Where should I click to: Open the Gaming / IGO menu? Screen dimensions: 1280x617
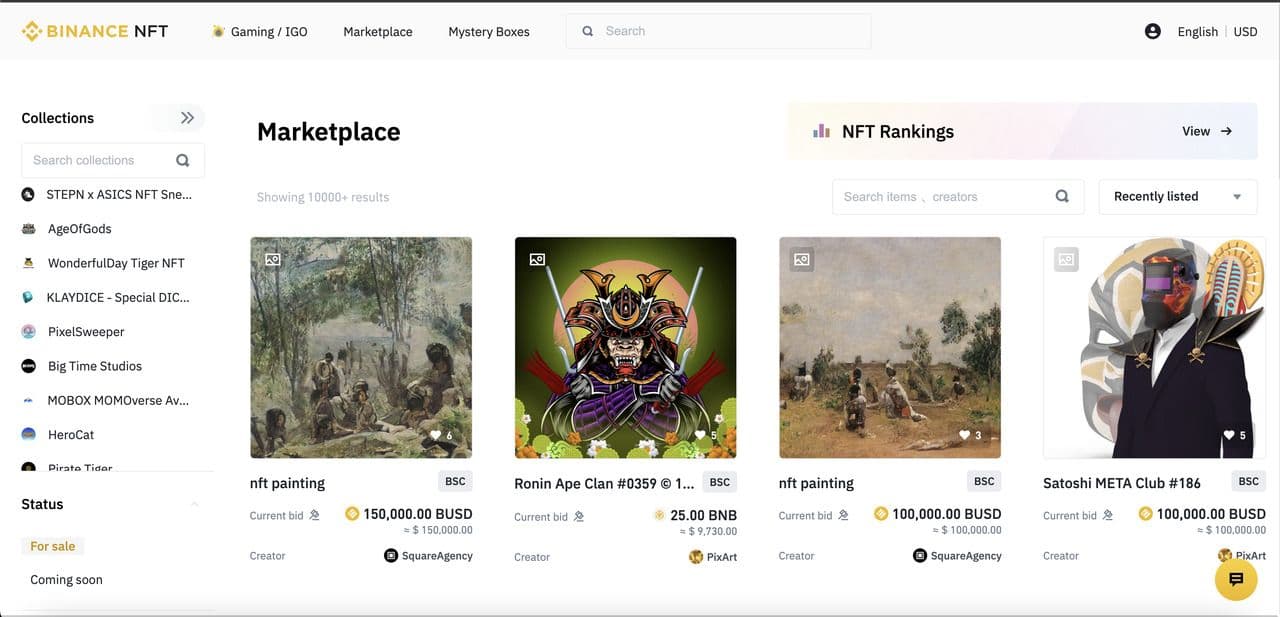(x=260, y=31)
